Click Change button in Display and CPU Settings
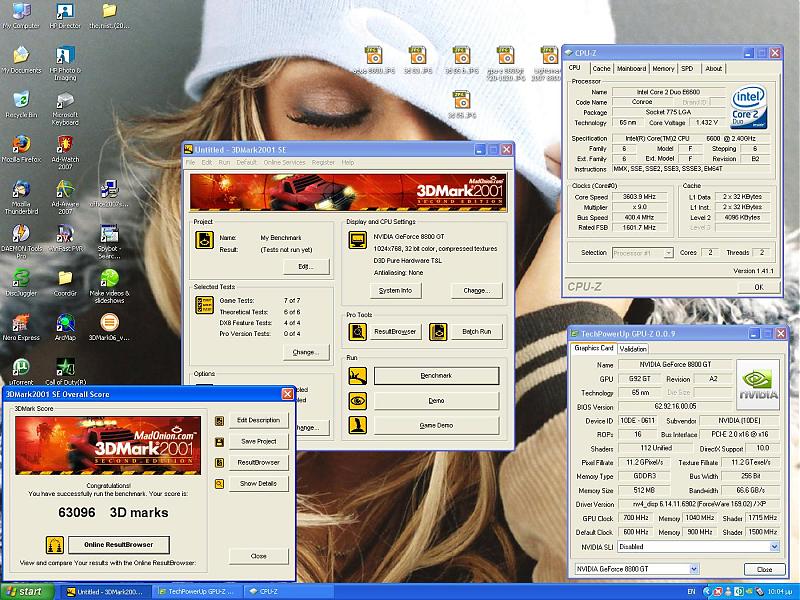This screenshot has height=600, width=800. [477, 290]
